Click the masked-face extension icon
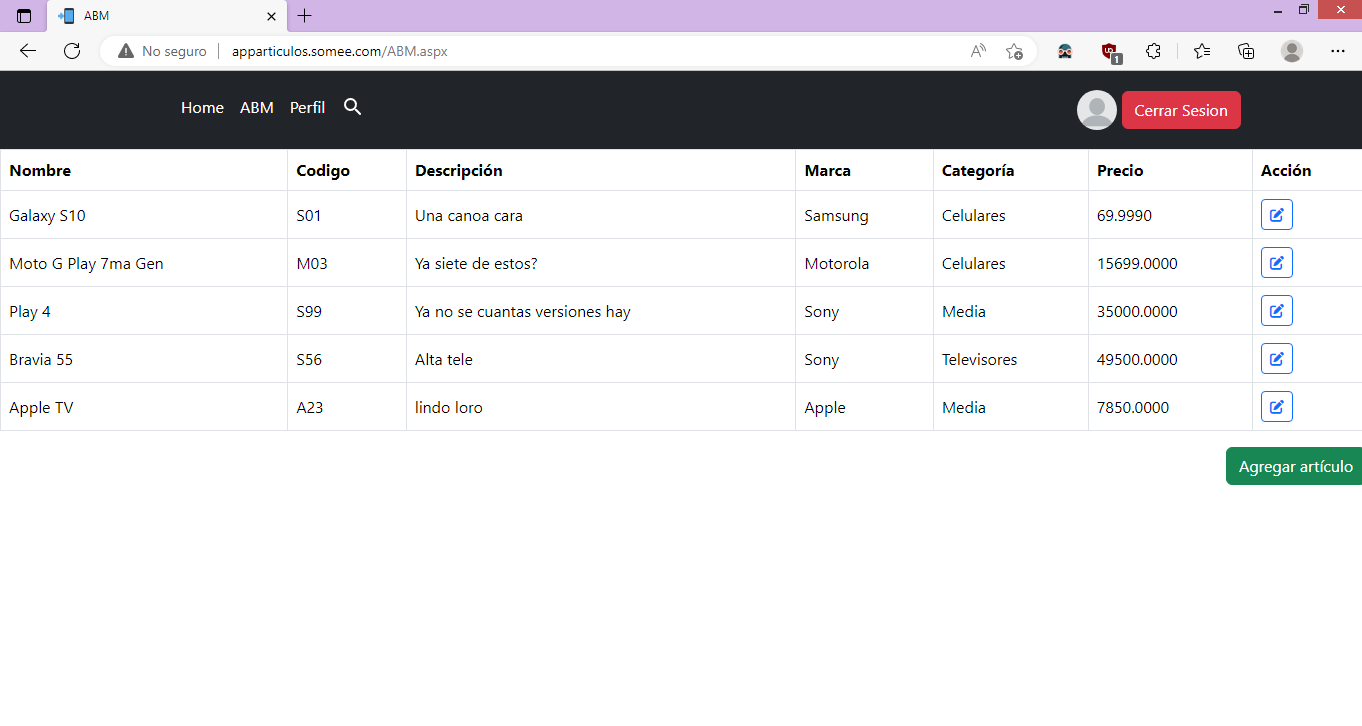 (x=1065, y=51)
